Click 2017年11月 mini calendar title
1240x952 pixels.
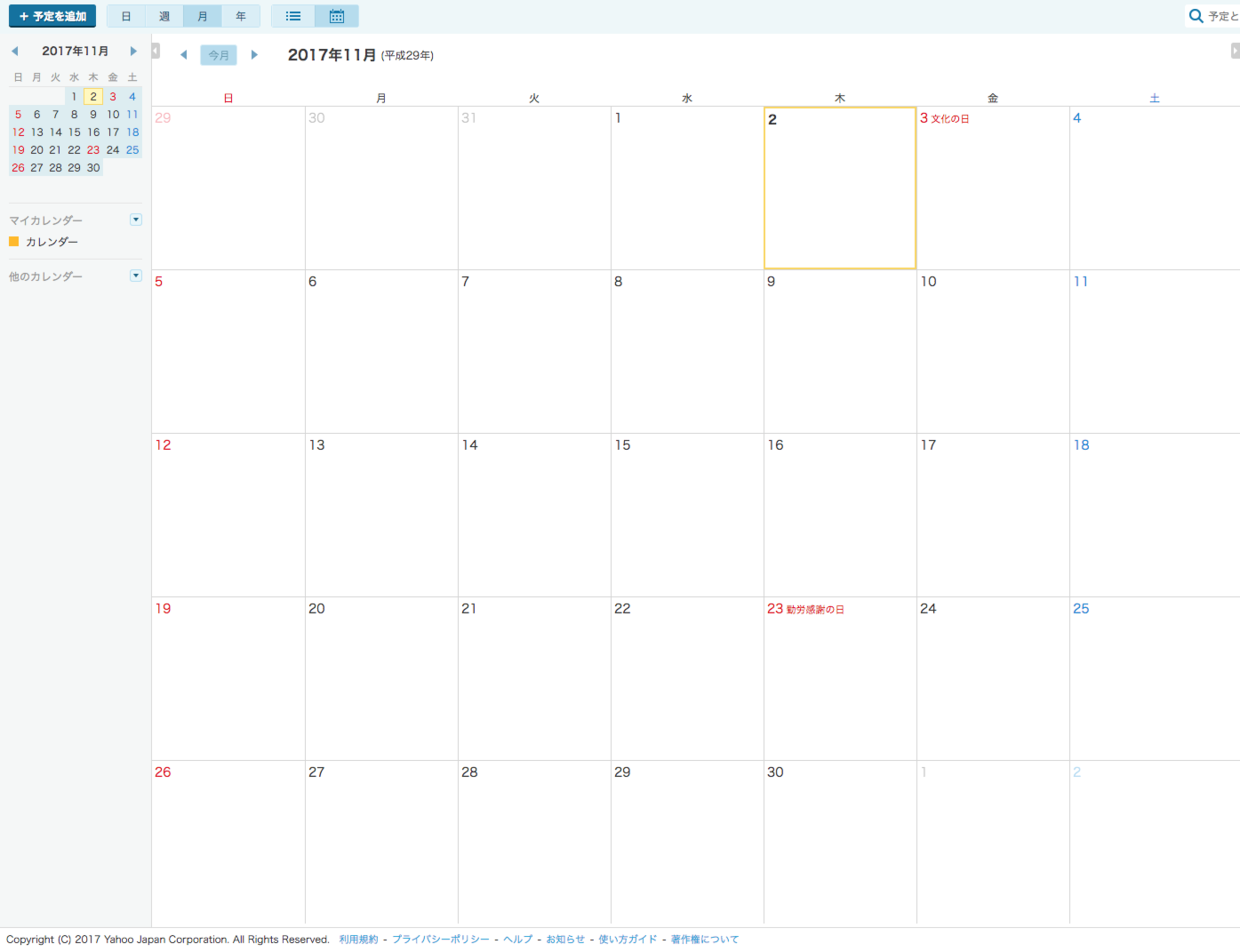click(75, 51)
